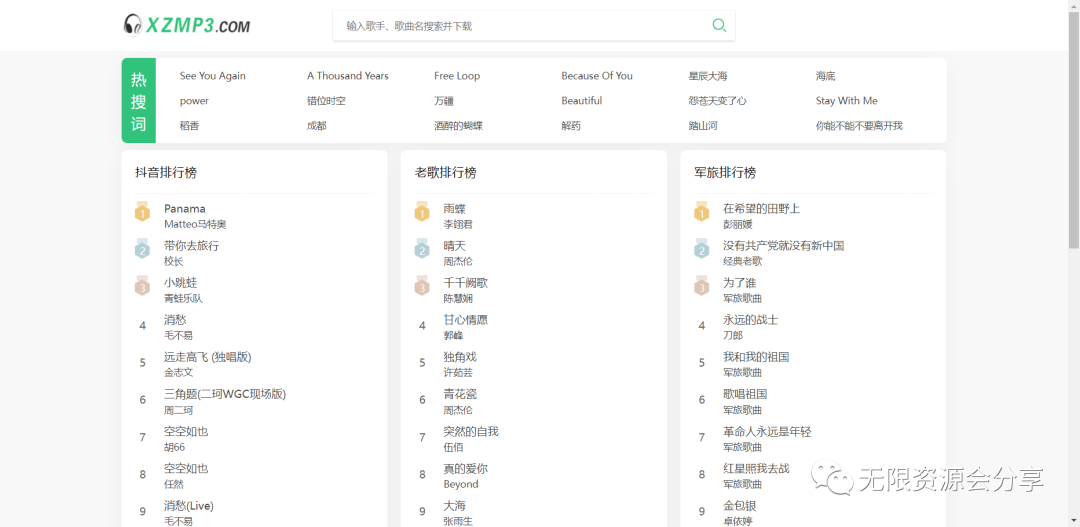
Task: Click hot search word 星辰大海
Action: click(x=707, y=76)
